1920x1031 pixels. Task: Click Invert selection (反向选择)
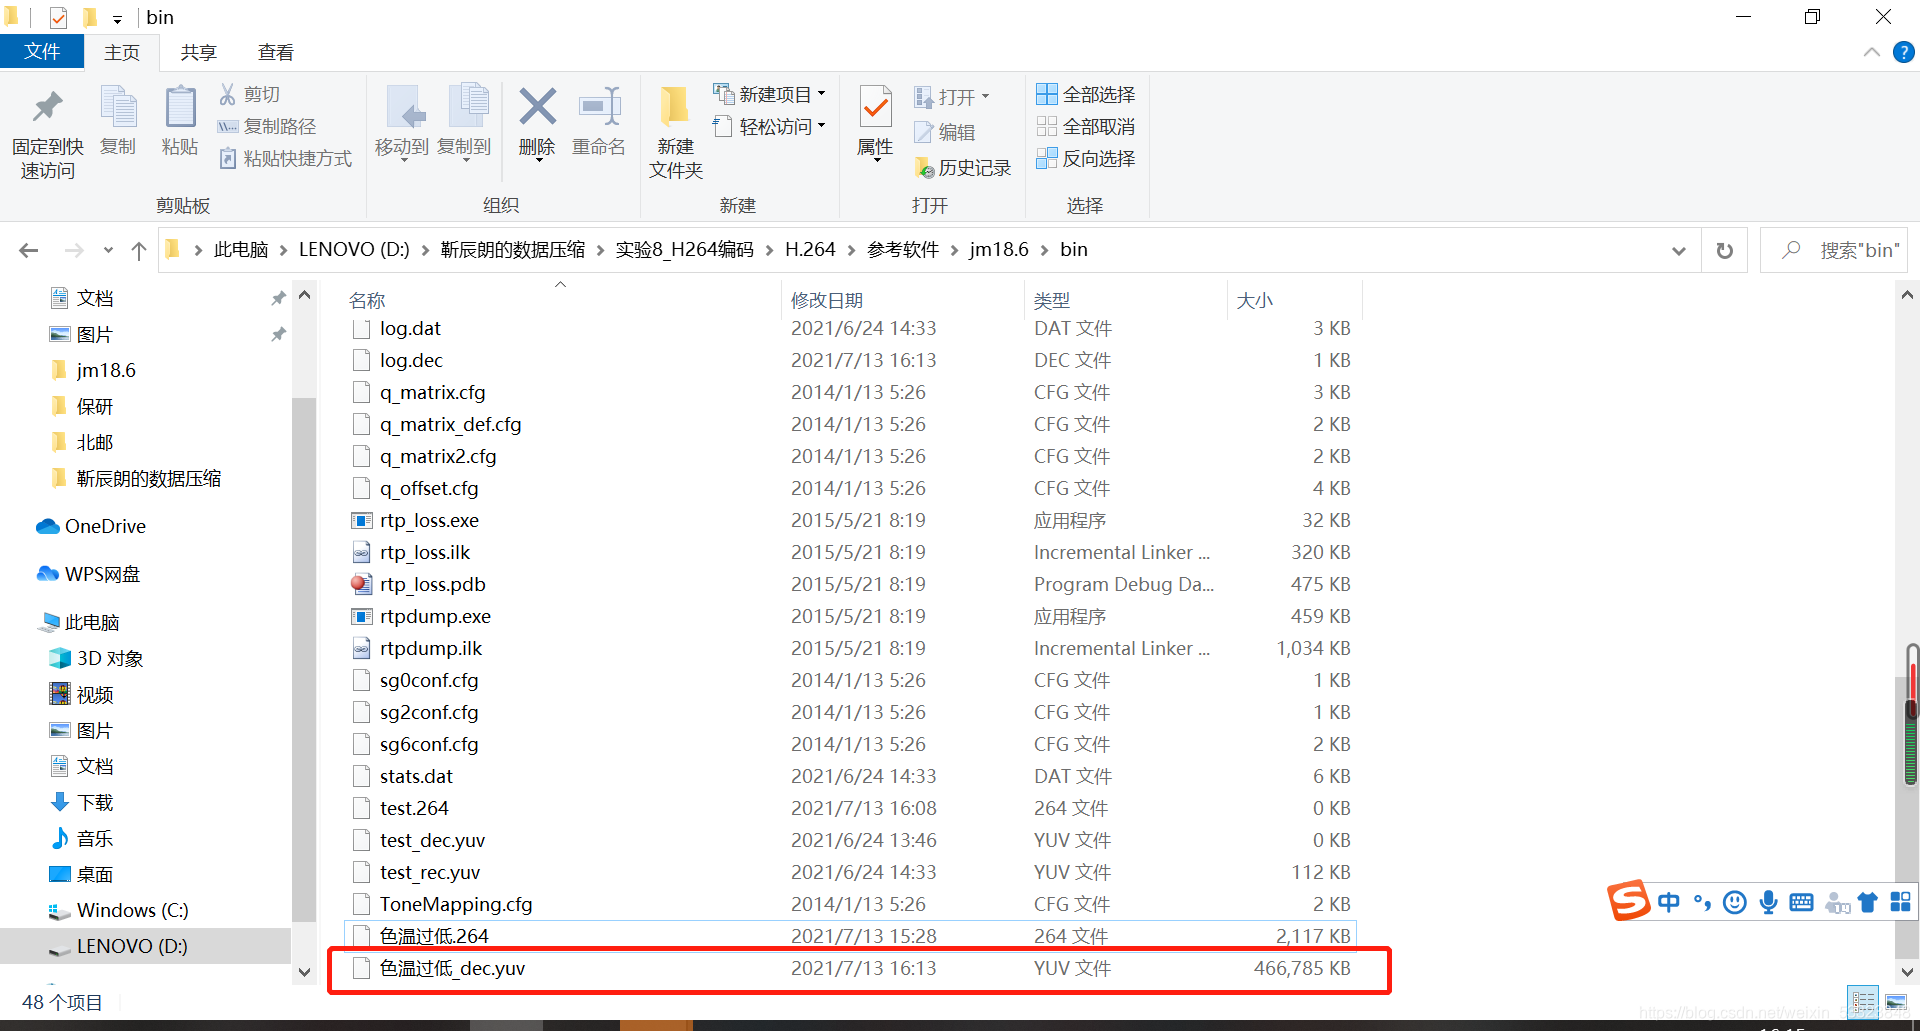(x=1085, y=158)
